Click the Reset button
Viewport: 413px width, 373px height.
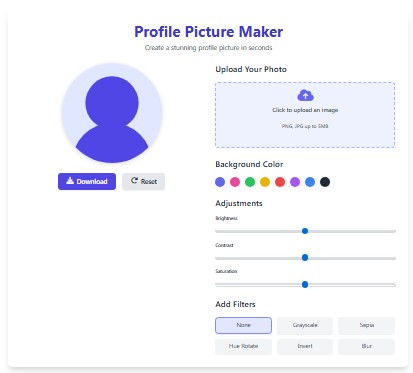[x=143, y=181]
